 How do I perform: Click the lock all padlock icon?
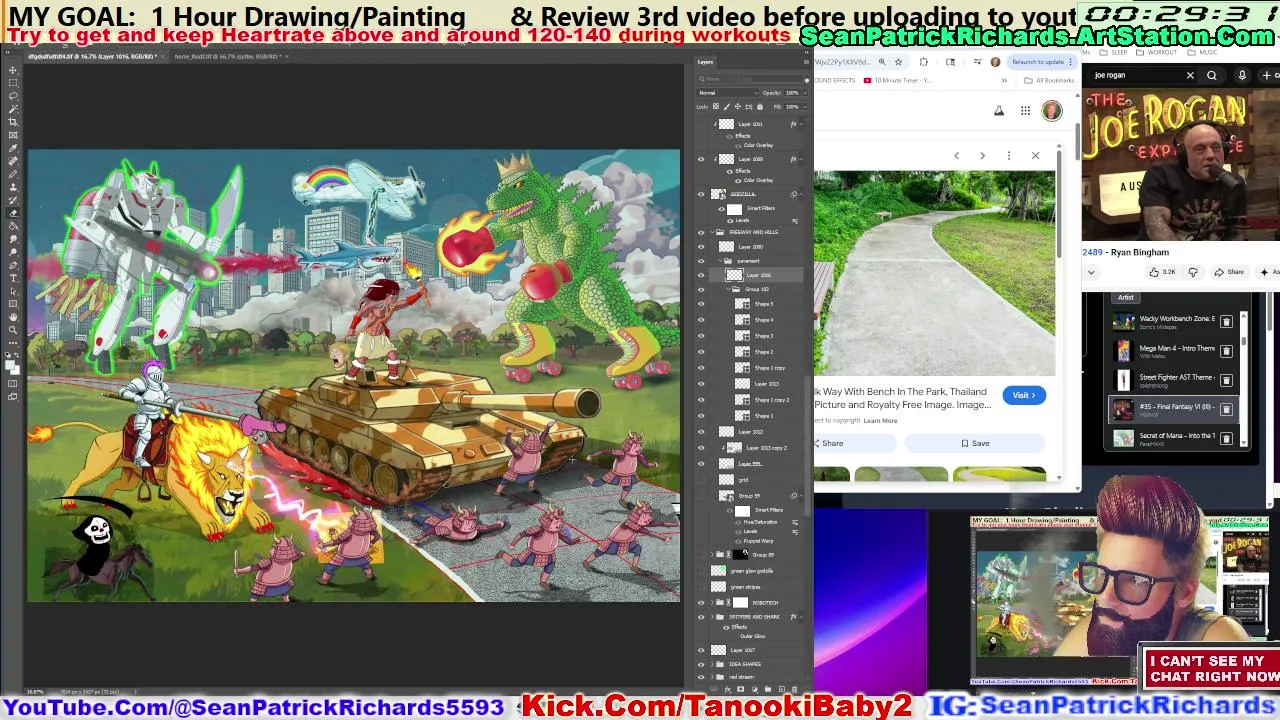point(760,106)
